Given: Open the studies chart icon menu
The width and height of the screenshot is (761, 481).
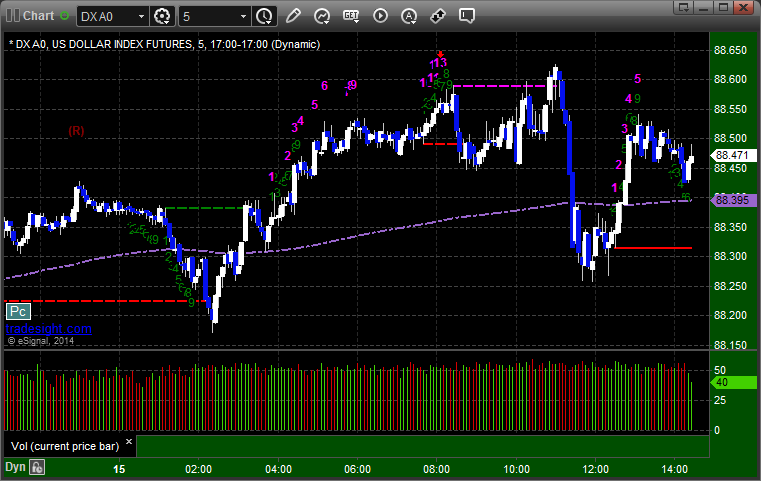Looking at the screenshot, I should (x=322, y=16).
